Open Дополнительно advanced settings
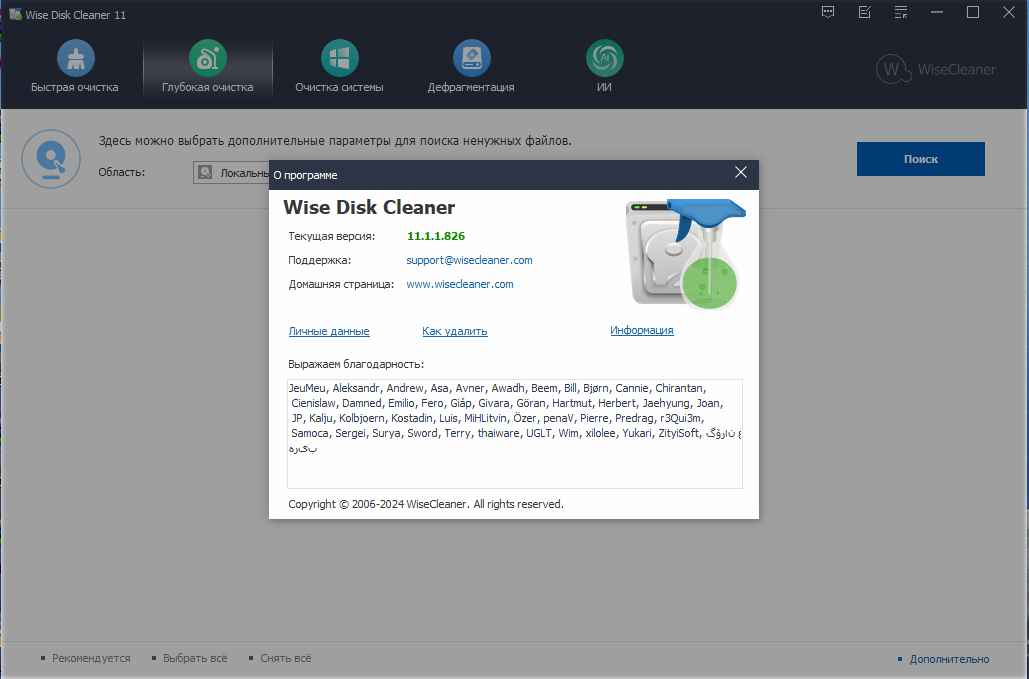The image size is (1029, 679). click(949, 659)
